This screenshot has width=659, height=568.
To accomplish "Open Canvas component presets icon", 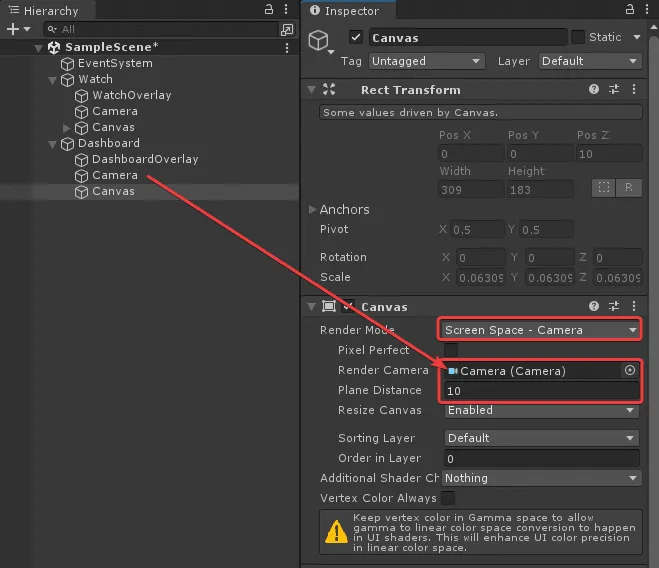I will 614,306.
